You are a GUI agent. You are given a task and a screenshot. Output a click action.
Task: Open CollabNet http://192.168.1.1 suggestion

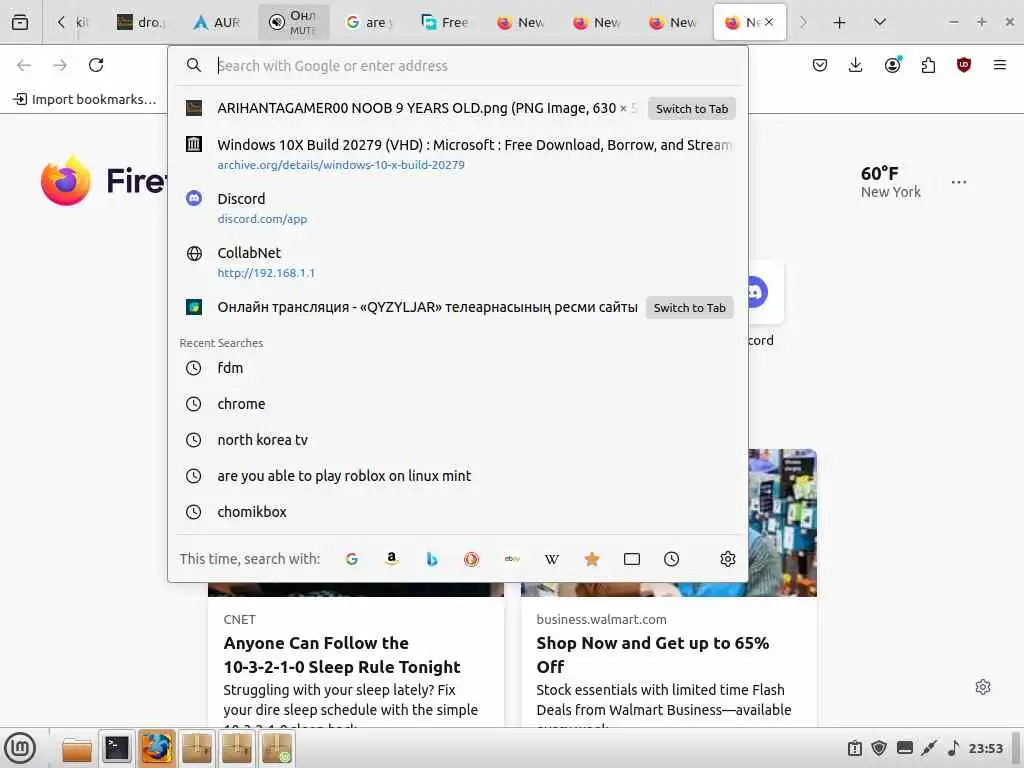click(x=458, y=262)
